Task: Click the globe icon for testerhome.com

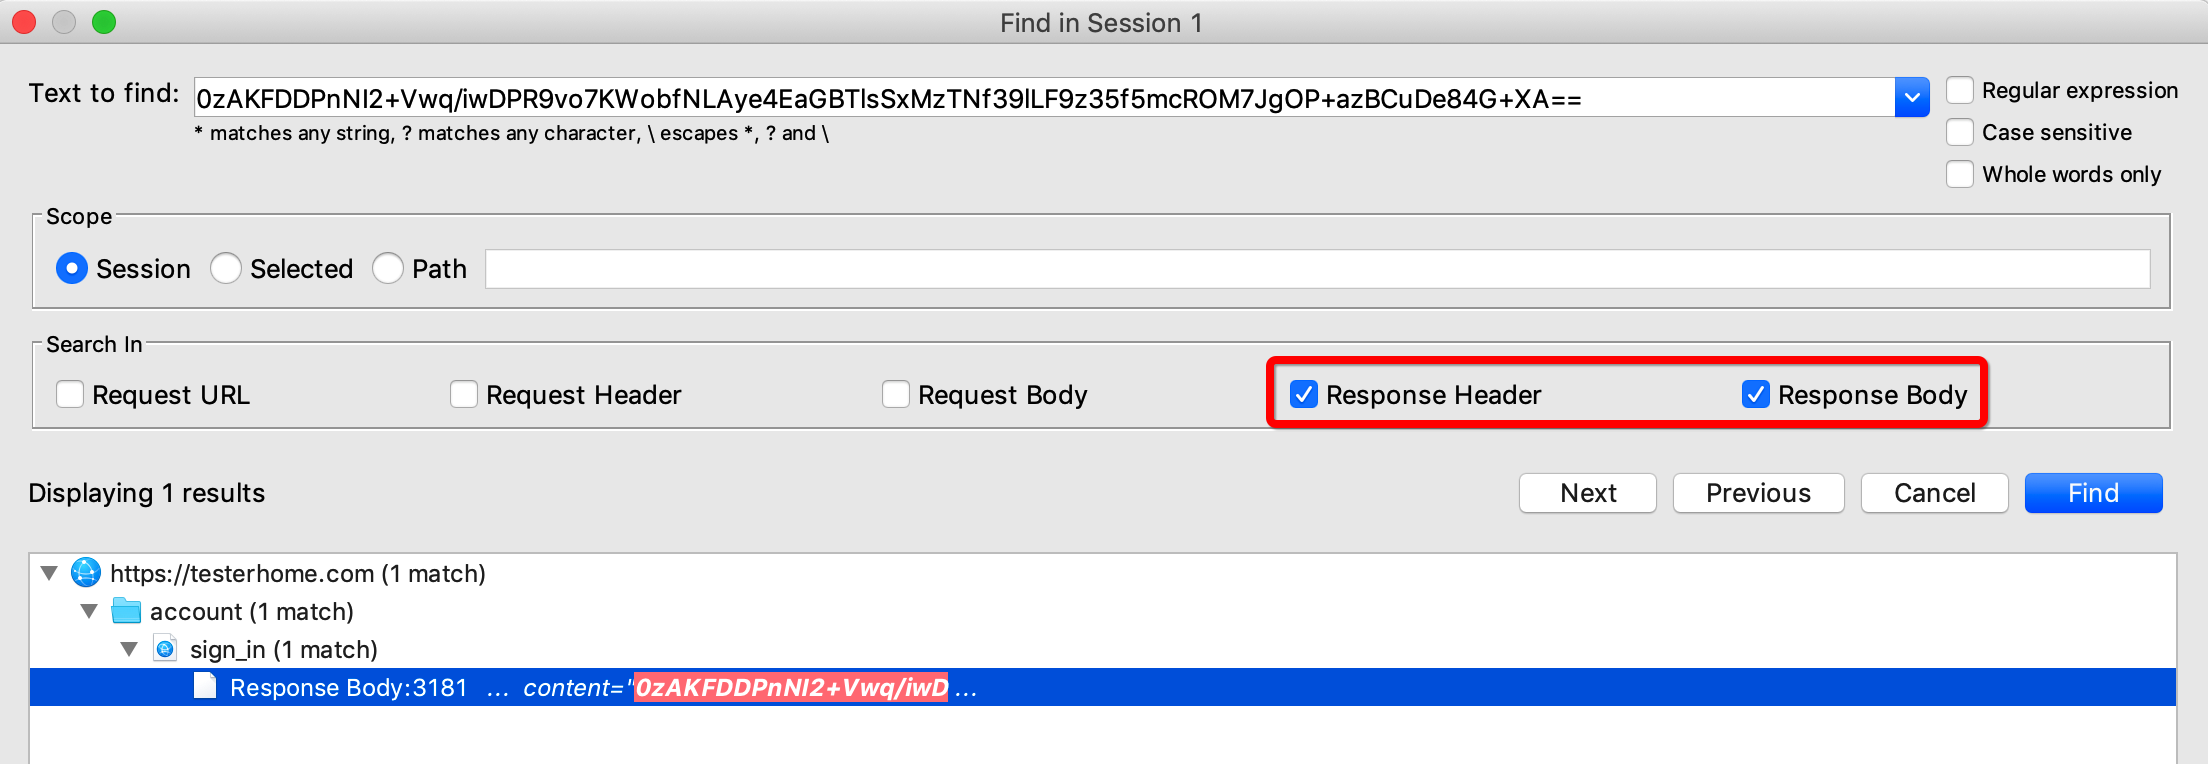Action: tap(86, 573)
